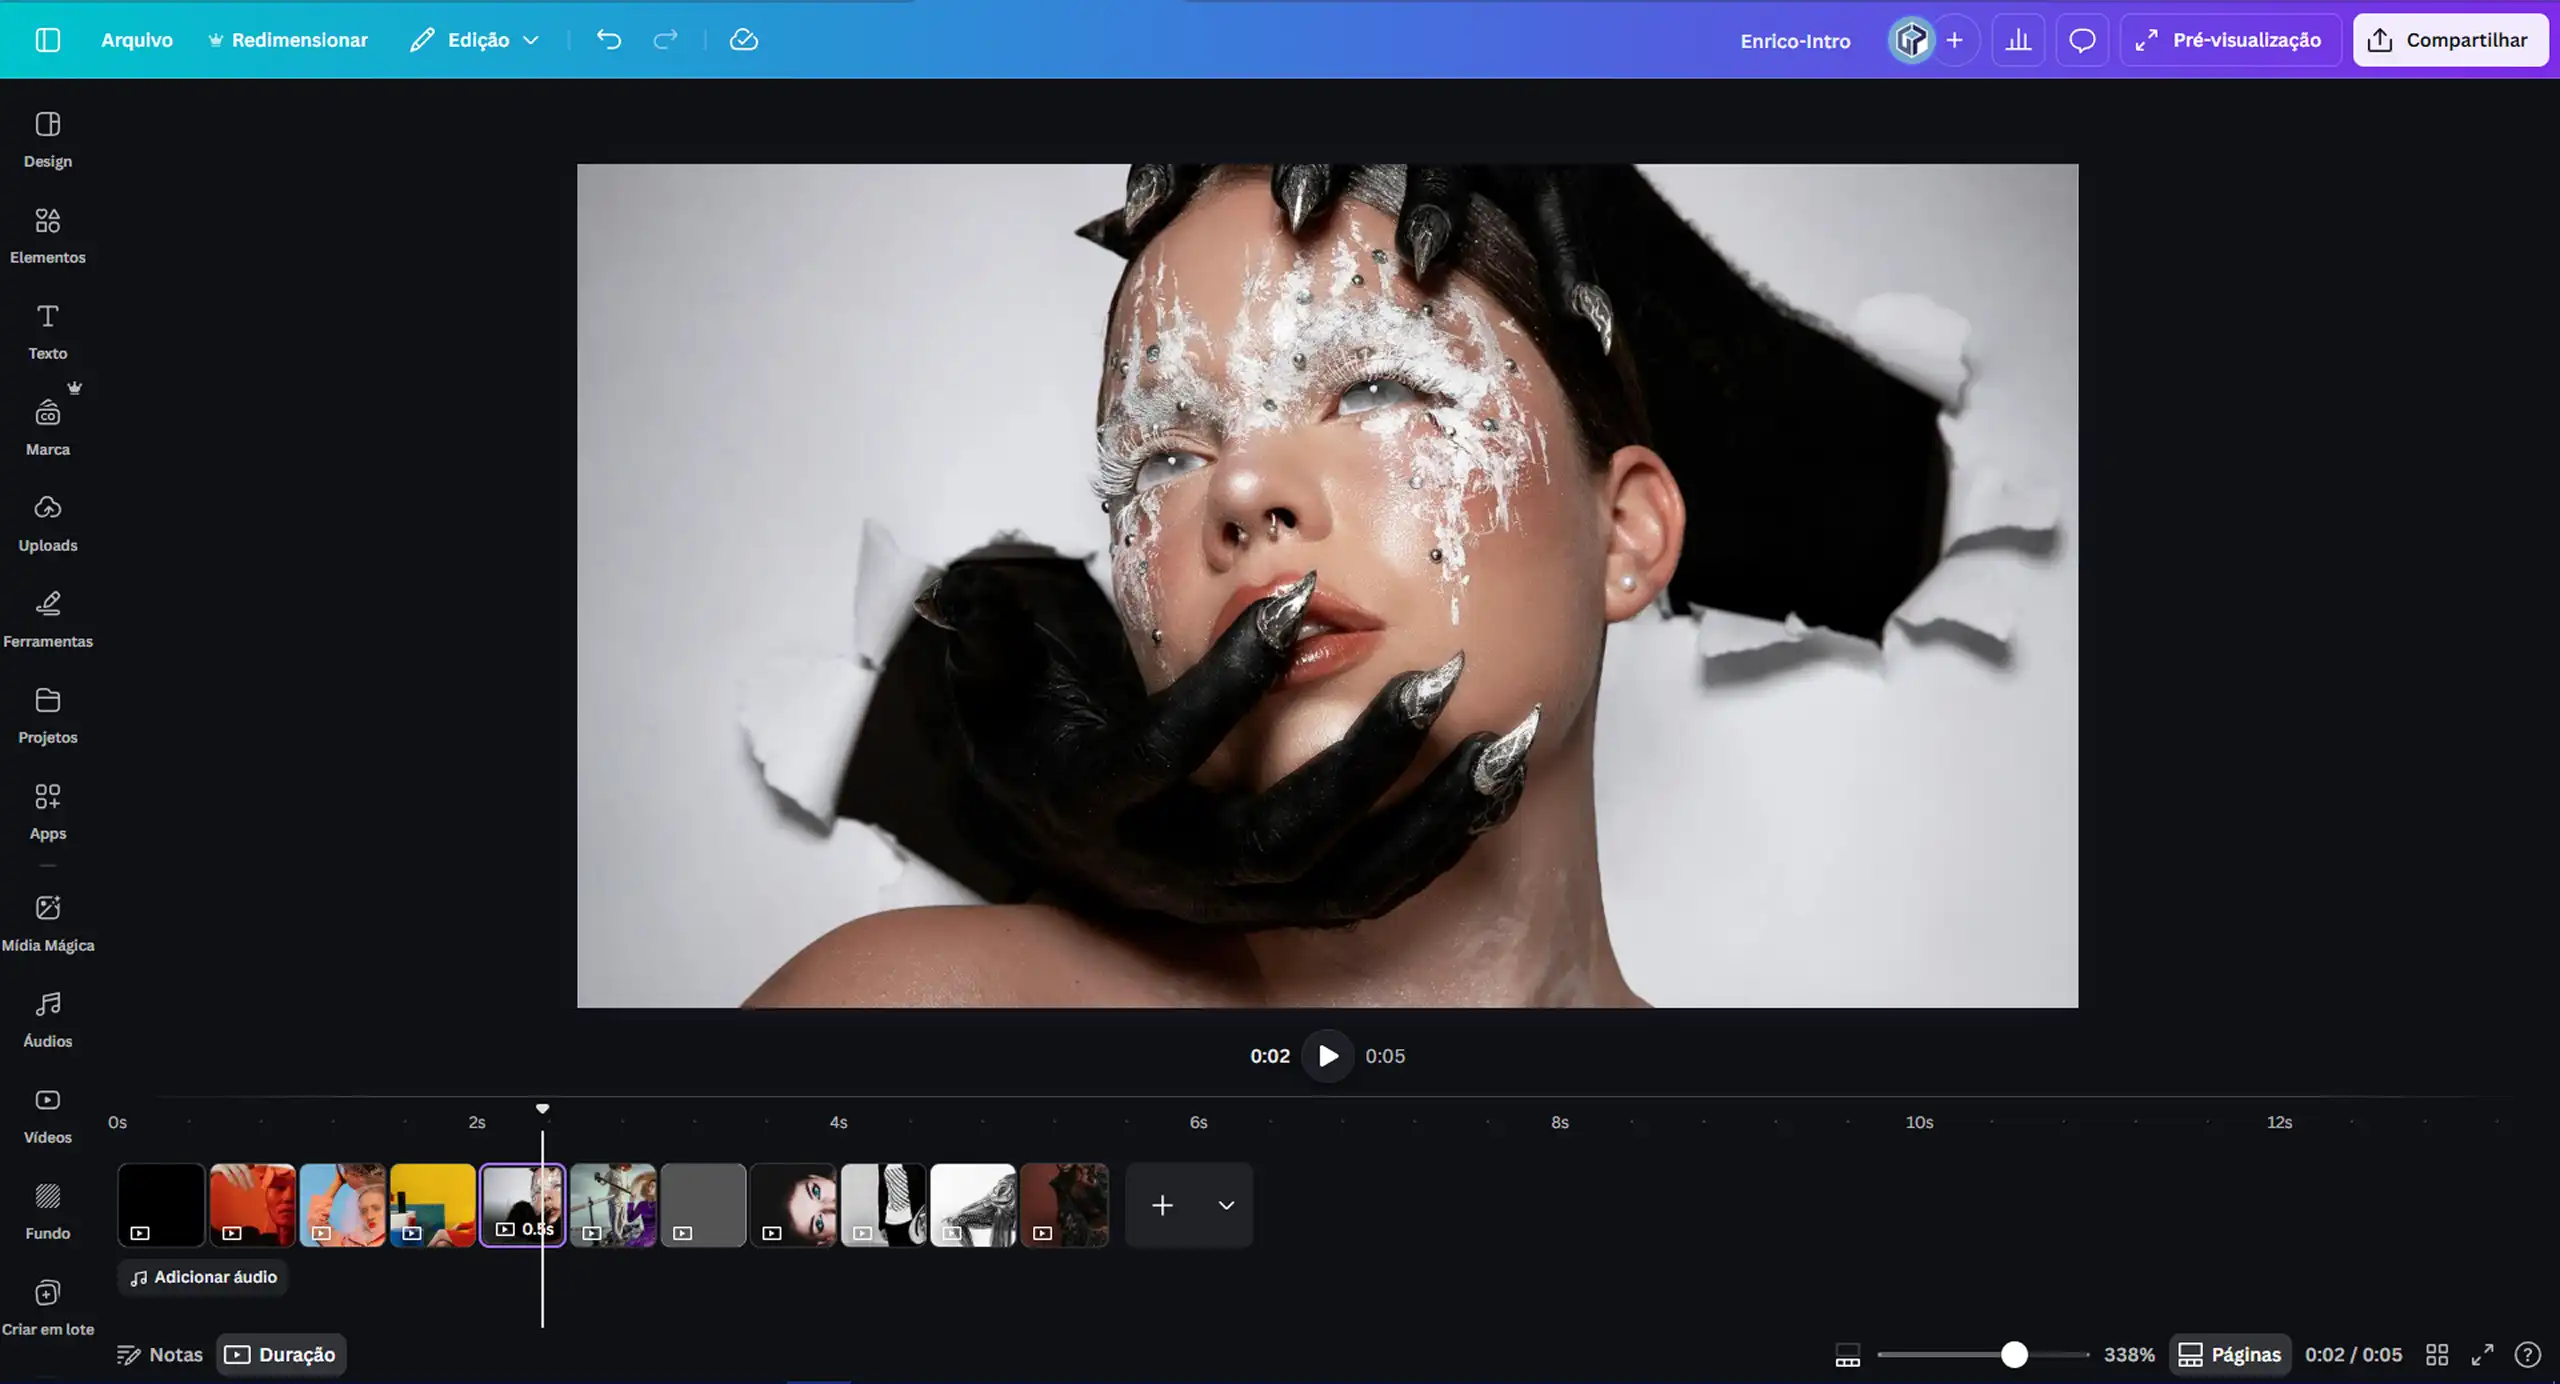Screen dimensions: 2560x1384
Task: Open the Redimensionar menu
Action: click(x=288, y=40)
